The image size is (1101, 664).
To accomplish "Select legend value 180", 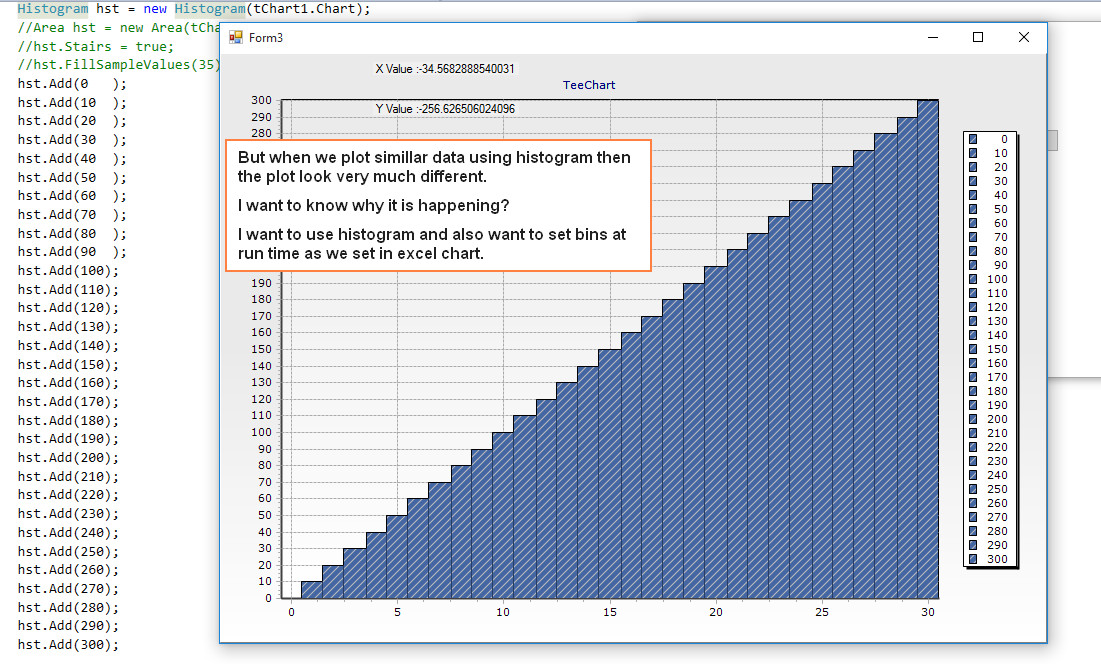I will coord(997,391).
